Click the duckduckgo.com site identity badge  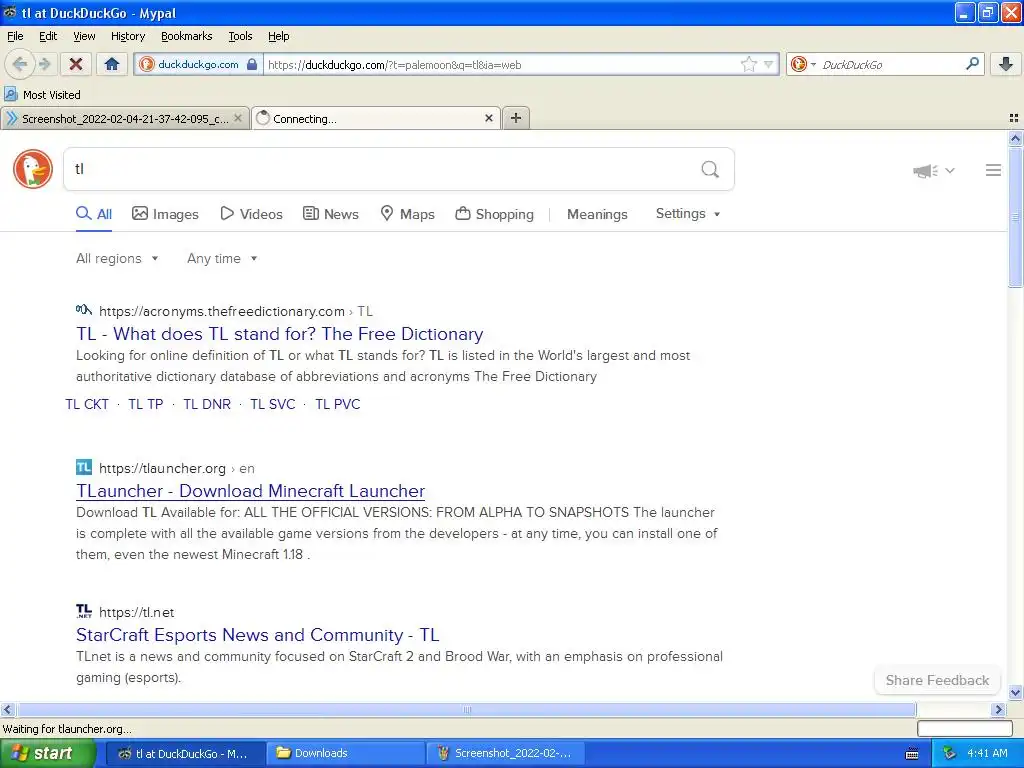pyautogui.click(x=199, y=64)
